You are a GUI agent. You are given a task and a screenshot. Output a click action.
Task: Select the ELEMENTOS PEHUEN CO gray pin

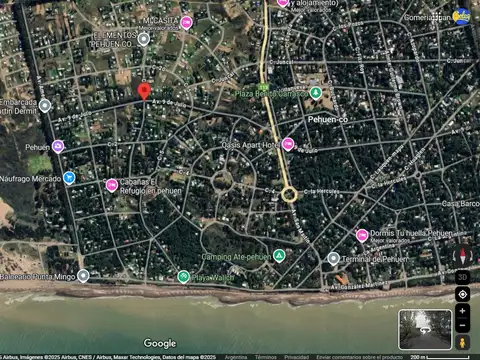coord(144,39)
